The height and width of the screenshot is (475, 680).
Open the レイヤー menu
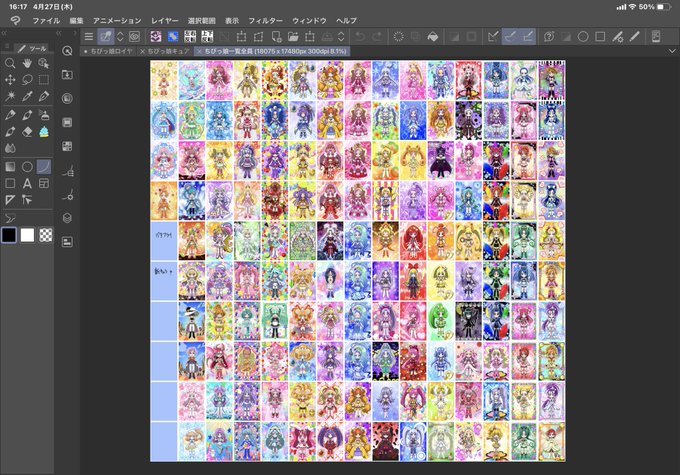pyautogui.click(x=164, y=20)
